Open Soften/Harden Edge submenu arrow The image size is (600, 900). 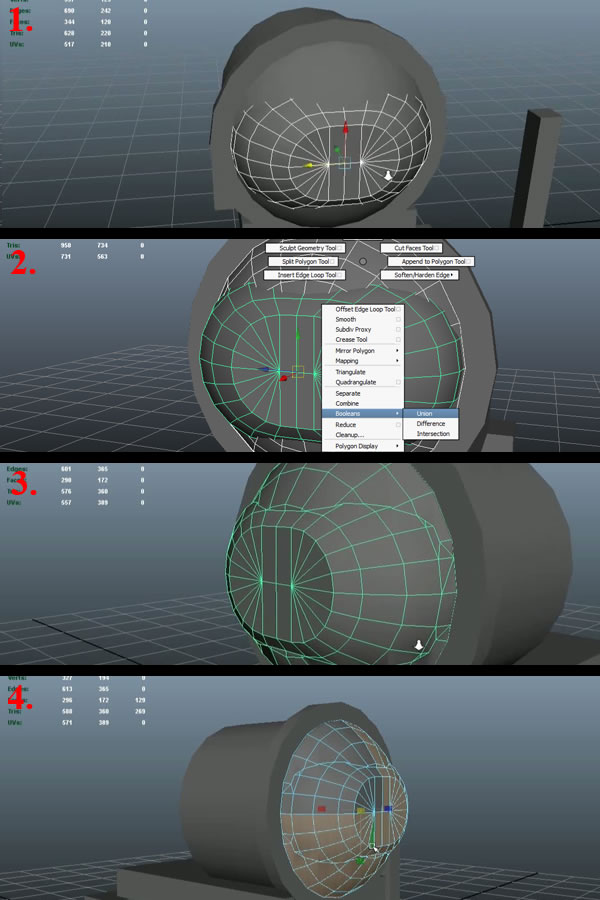452,274
